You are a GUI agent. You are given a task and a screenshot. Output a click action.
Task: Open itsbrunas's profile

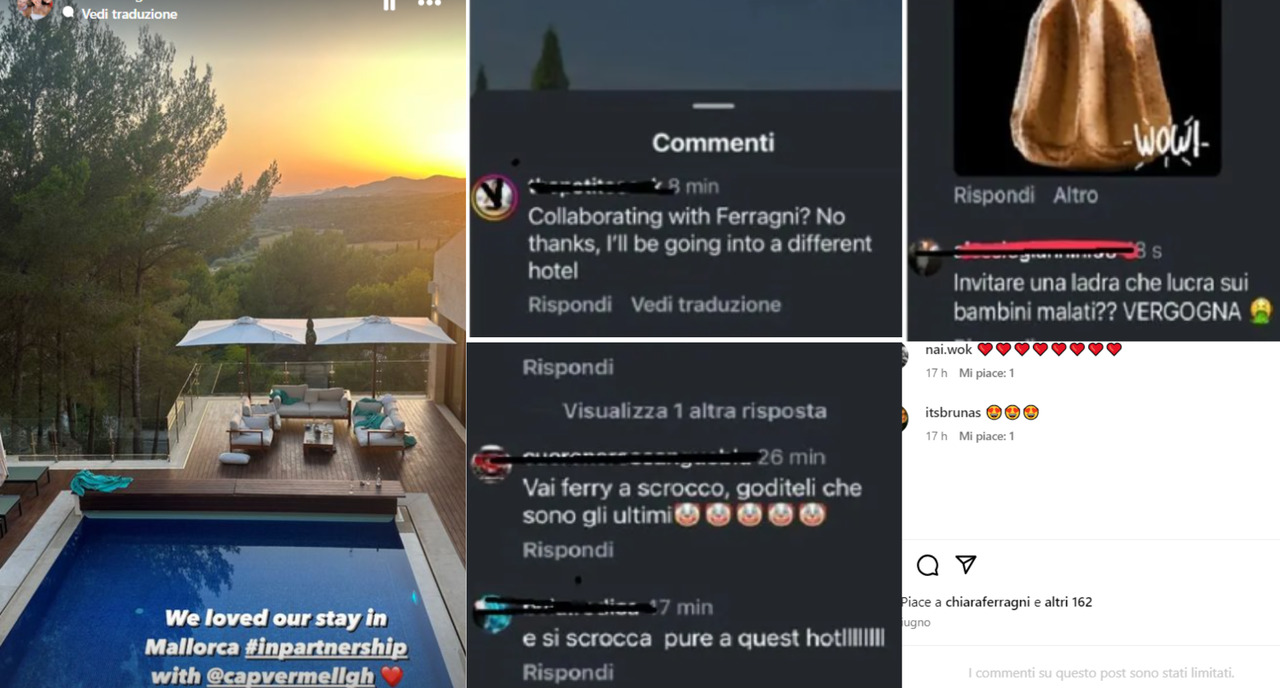pos(953,412)
